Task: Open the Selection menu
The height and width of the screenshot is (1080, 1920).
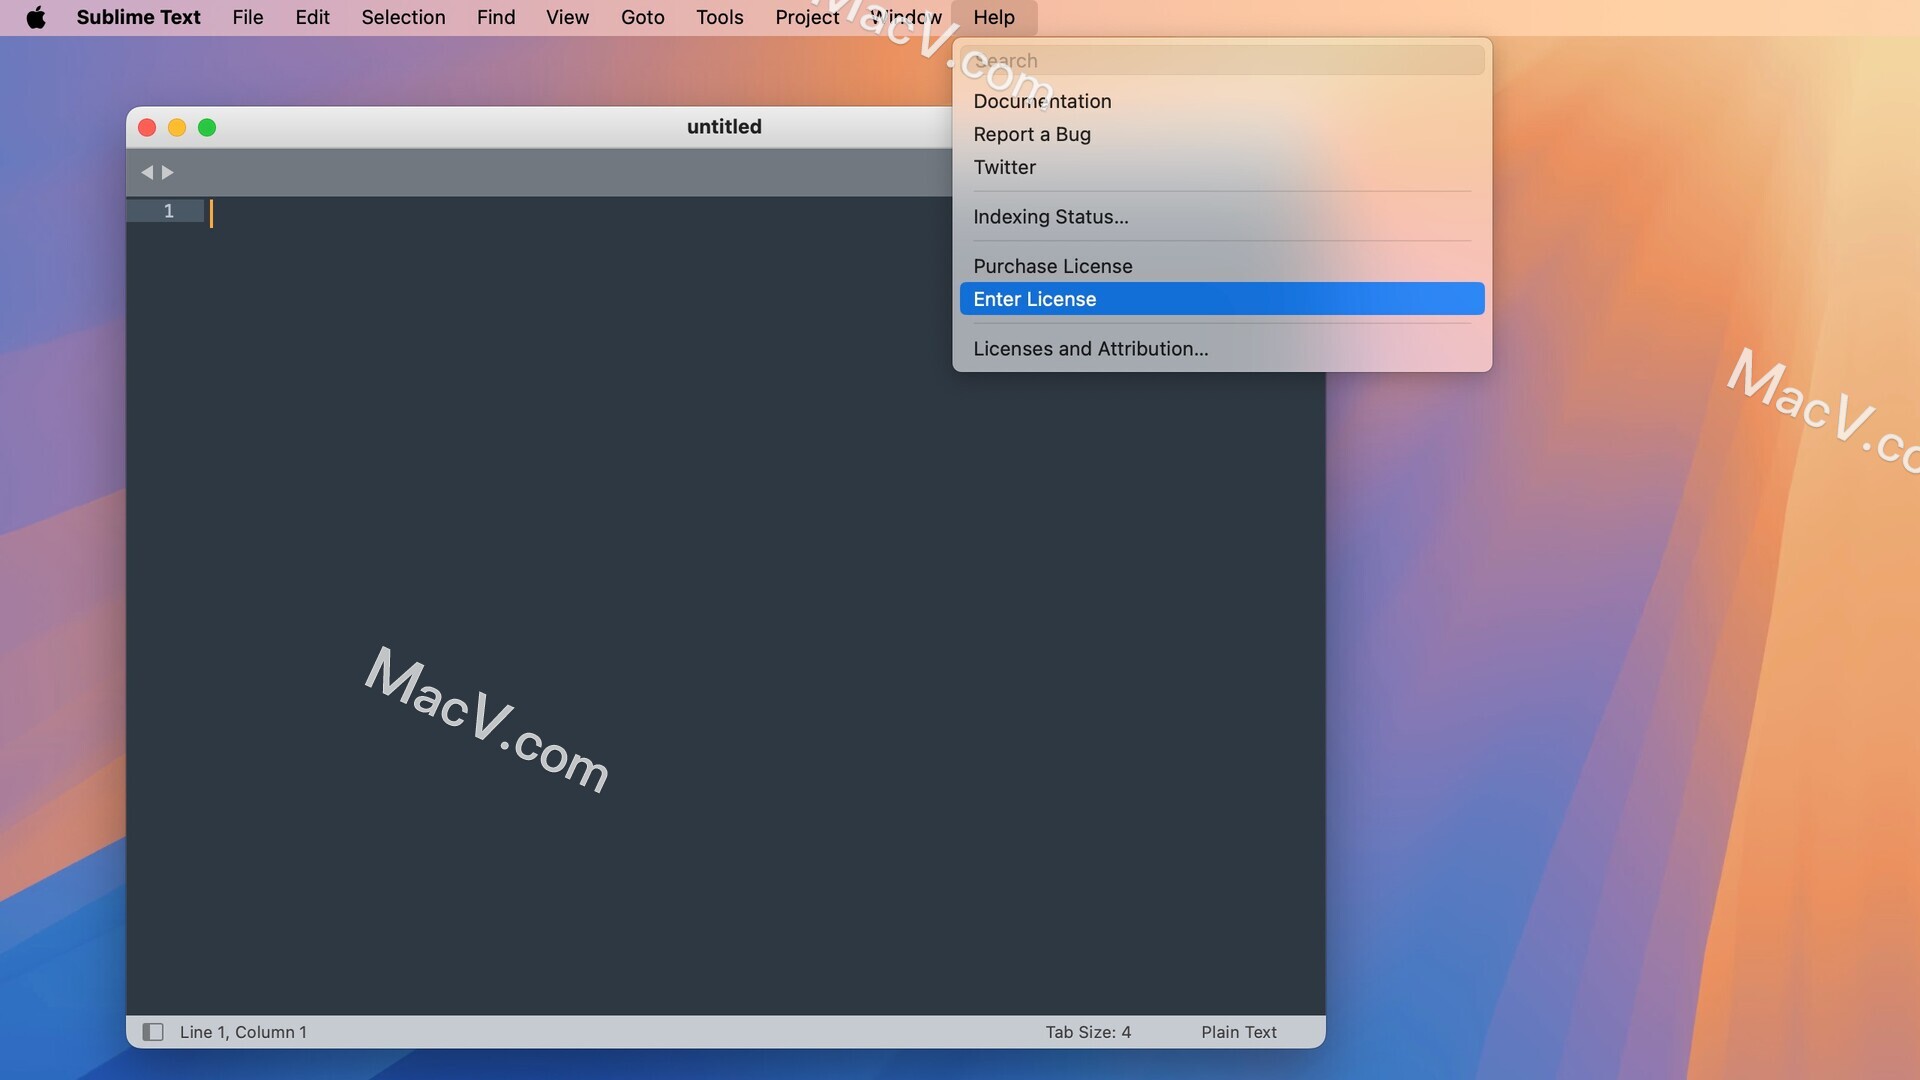Action: pyautogui.click(x=403, y=17)
